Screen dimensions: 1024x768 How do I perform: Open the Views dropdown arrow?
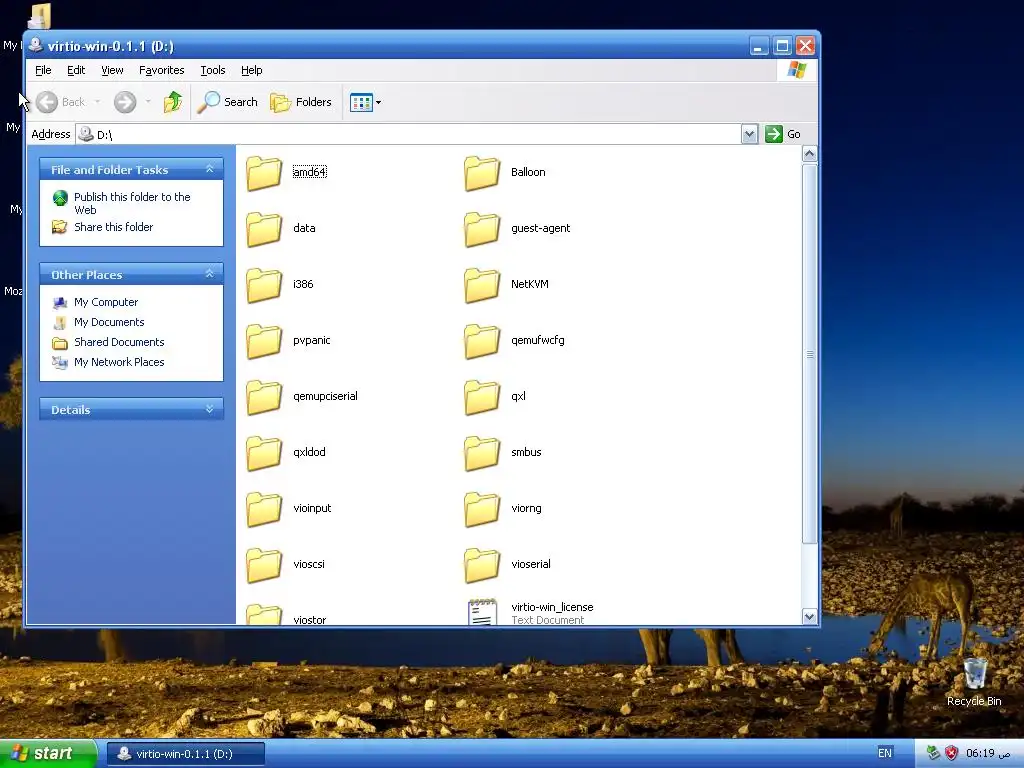pyautogui.click(x=378, y=103)
